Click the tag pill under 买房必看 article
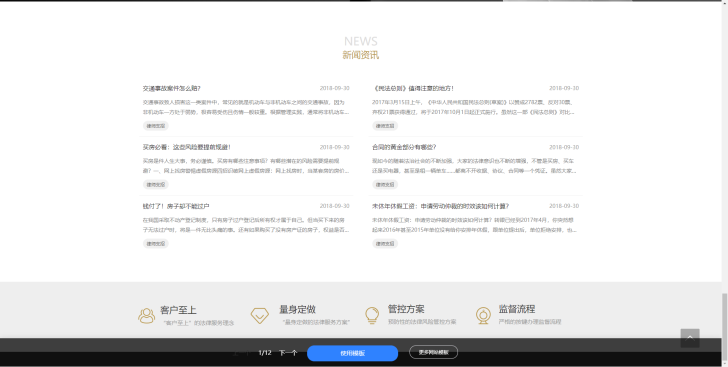Viewport: 728px width, 367px height. coord(156,184)
